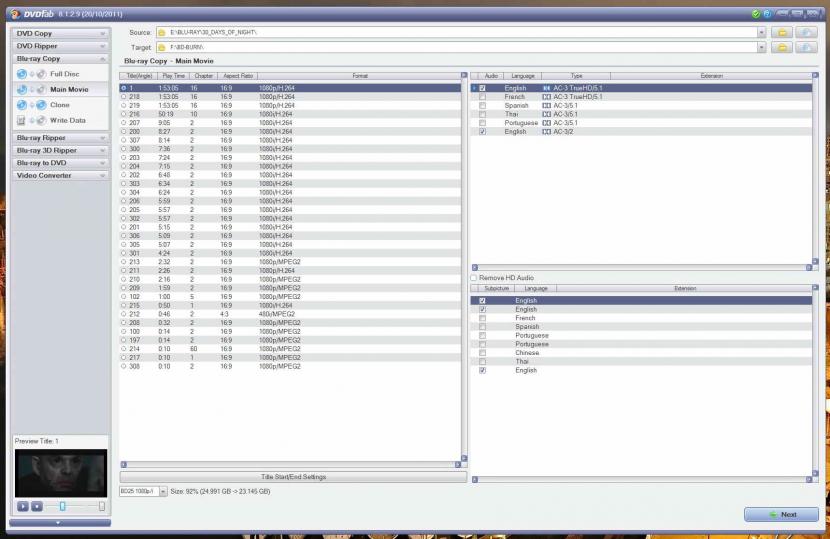Click the Next button
This screenshot has width=830, height=539.
pyautogui.click(x=781, y=515)
